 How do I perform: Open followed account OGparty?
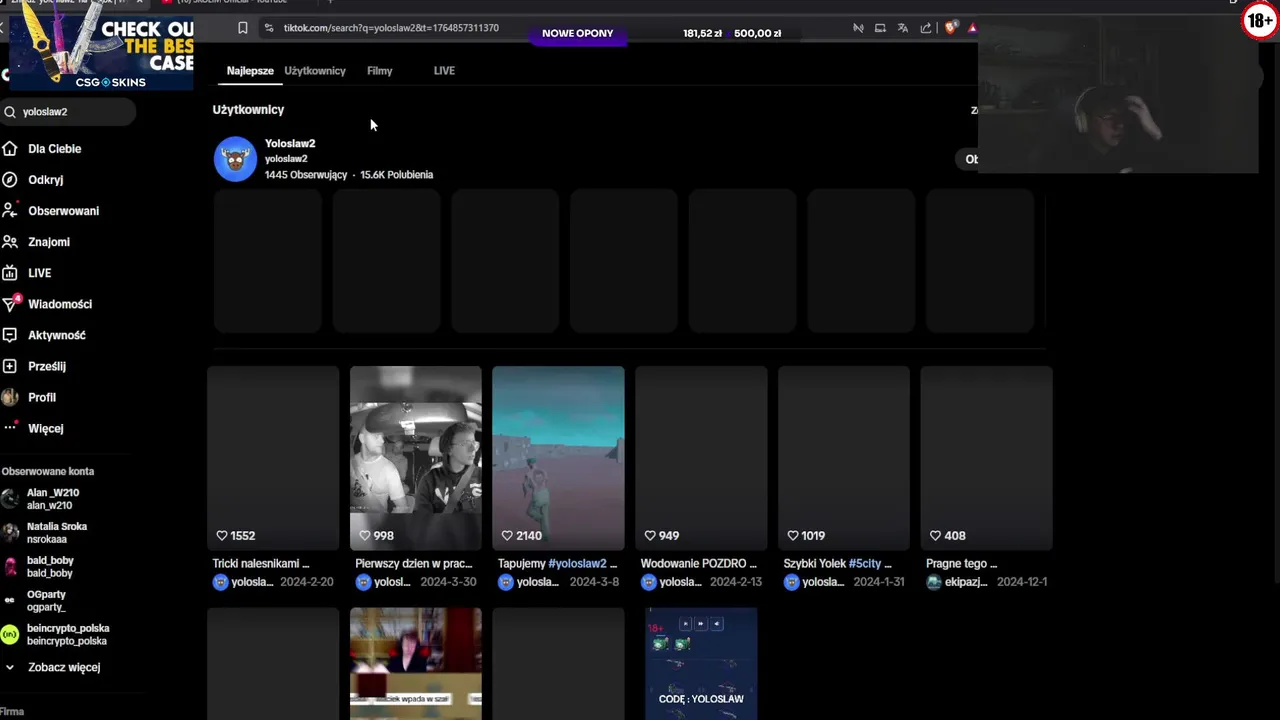[34, 601]
